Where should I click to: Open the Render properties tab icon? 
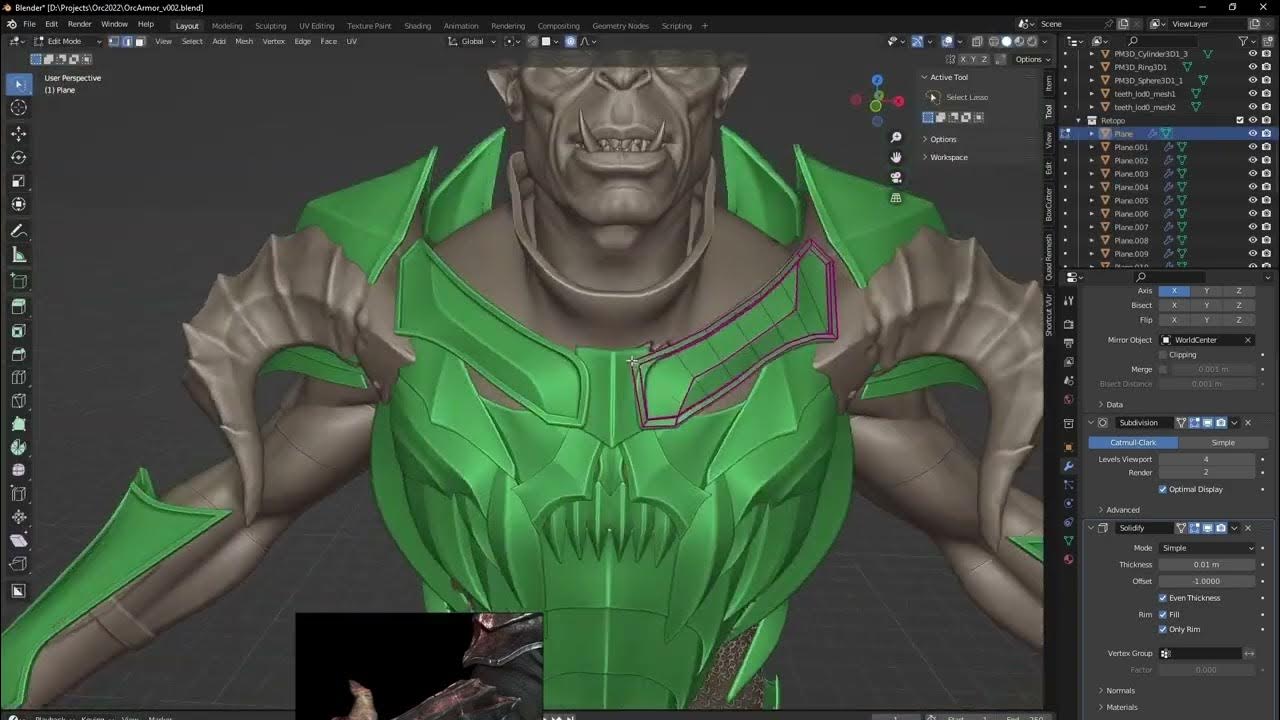click(x=1069, y=325)
